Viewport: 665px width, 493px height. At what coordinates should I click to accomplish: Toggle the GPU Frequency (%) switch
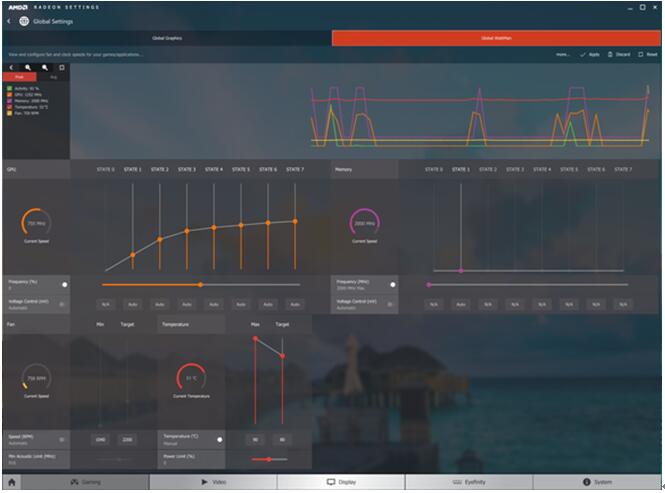[64, 285]
